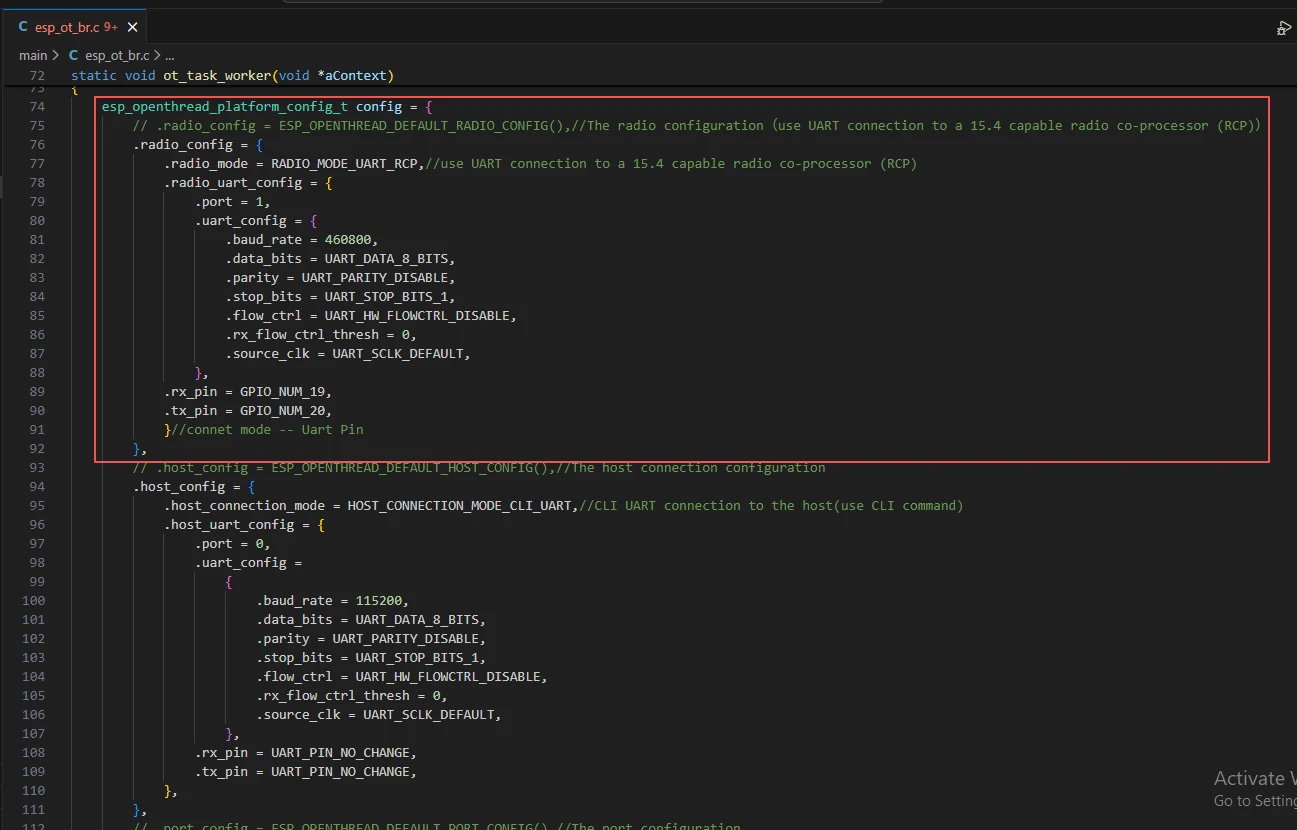Click line number 110 in the gutter
This screenshot has width=1297, height=830.
[x=33, y=791]
